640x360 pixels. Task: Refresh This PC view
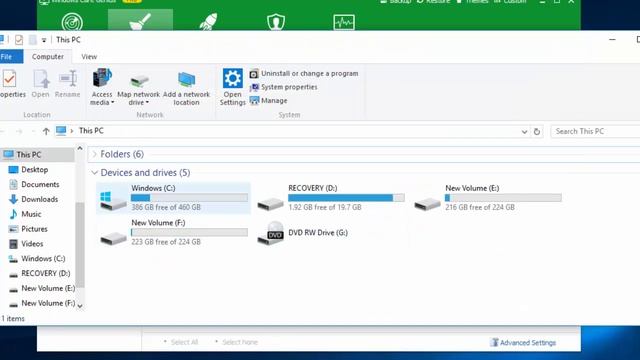click(537, 131)
